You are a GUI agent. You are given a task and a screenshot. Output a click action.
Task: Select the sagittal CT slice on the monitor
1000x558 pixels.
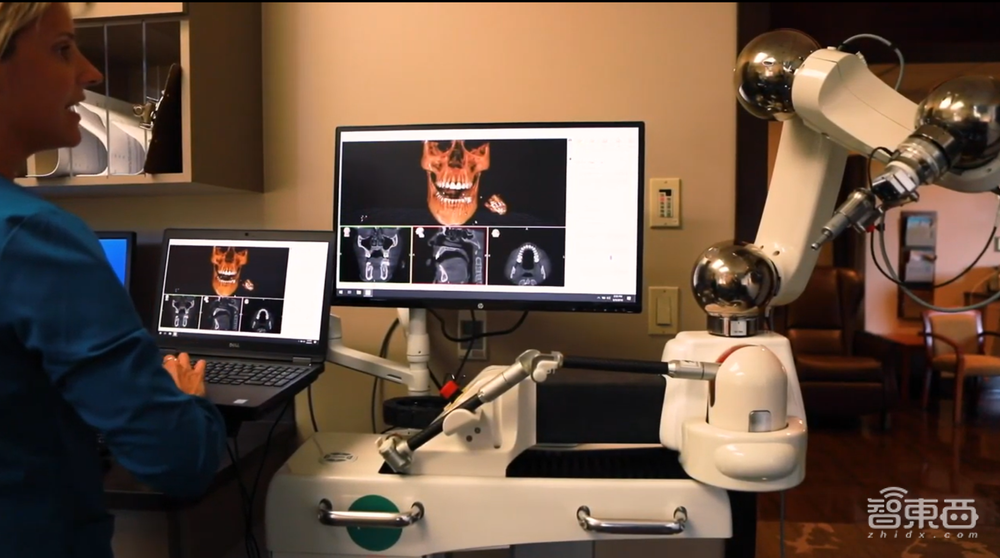pyautogui.click(x=449, y=256)
